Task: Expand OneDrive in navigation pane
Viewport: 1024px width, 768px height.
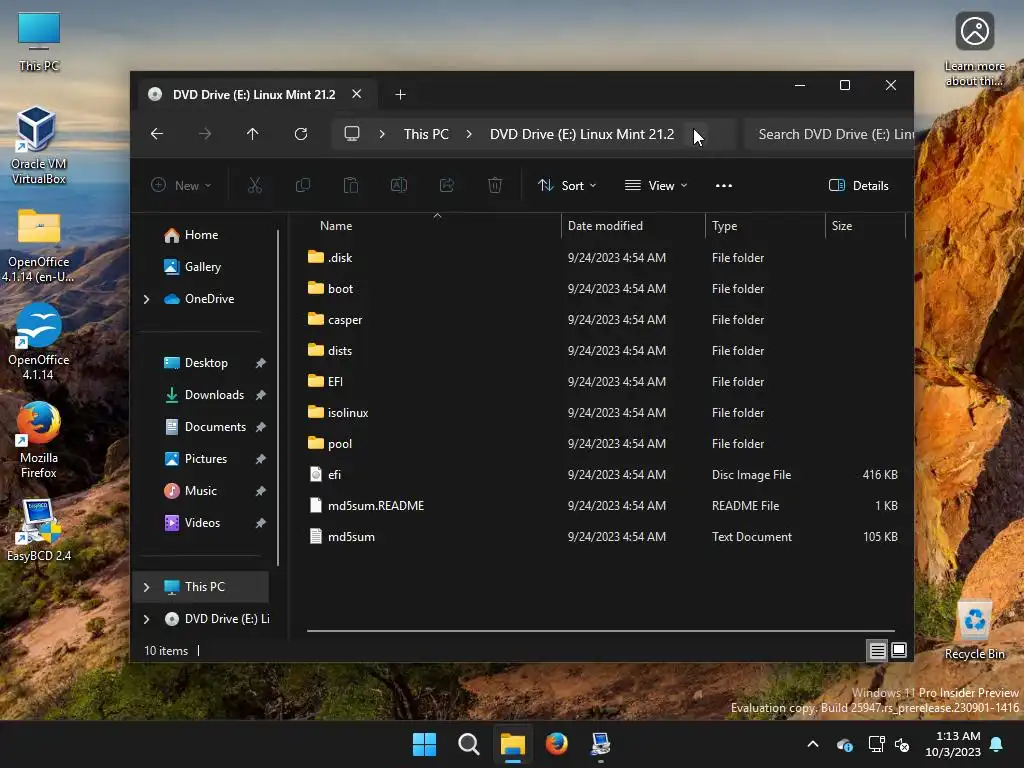Action: pyautogui.click(x=146, y=299)
